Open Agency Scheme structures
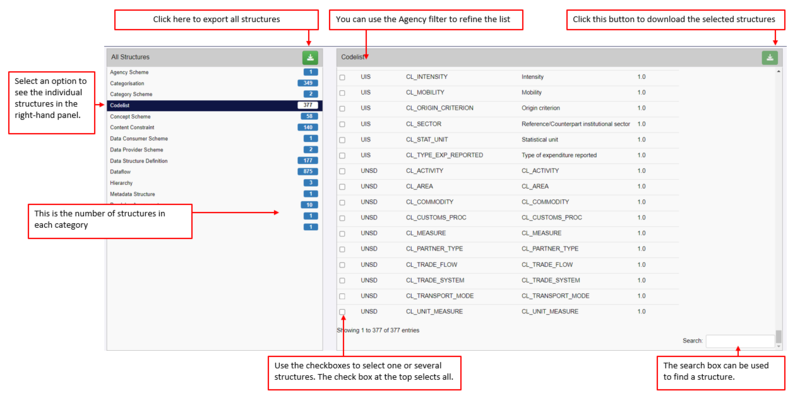Screen dimensions: 800x410 tap(214, 72)
